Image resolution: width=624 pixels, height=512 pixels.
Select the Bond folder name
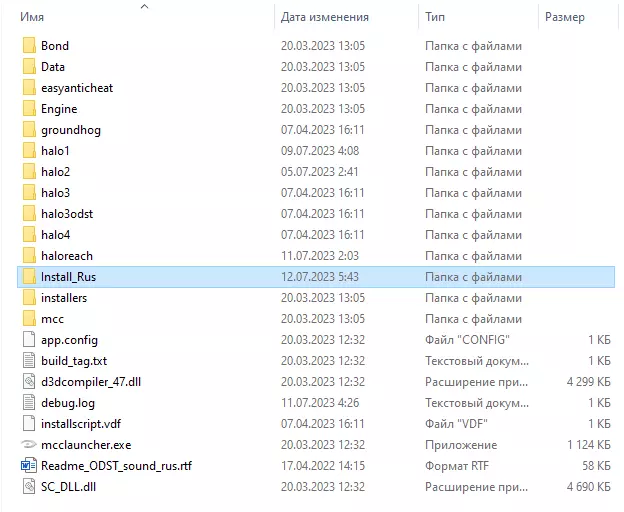click(x=55, y=46)
